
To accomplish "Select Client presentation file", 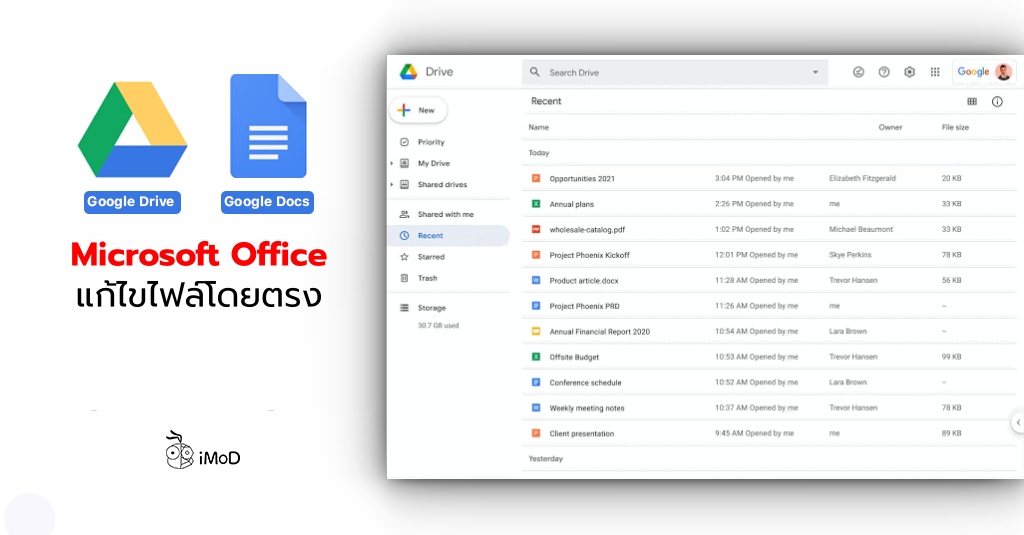I will click(x=769, y=433).
